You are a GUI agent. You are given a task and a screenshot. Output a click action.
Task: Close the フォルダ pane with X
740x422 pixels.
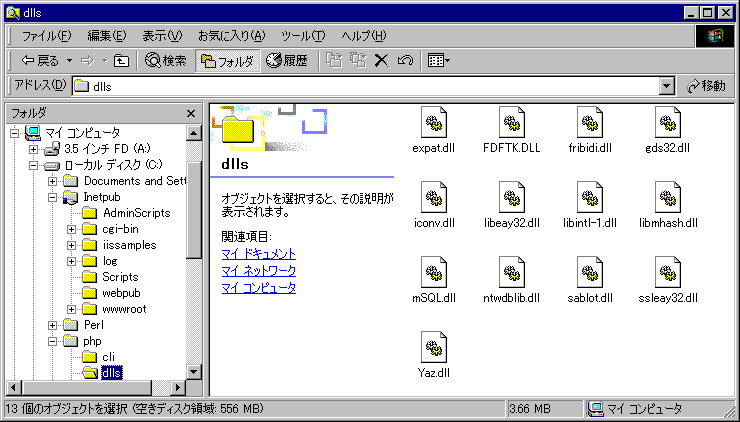[191, 113]
